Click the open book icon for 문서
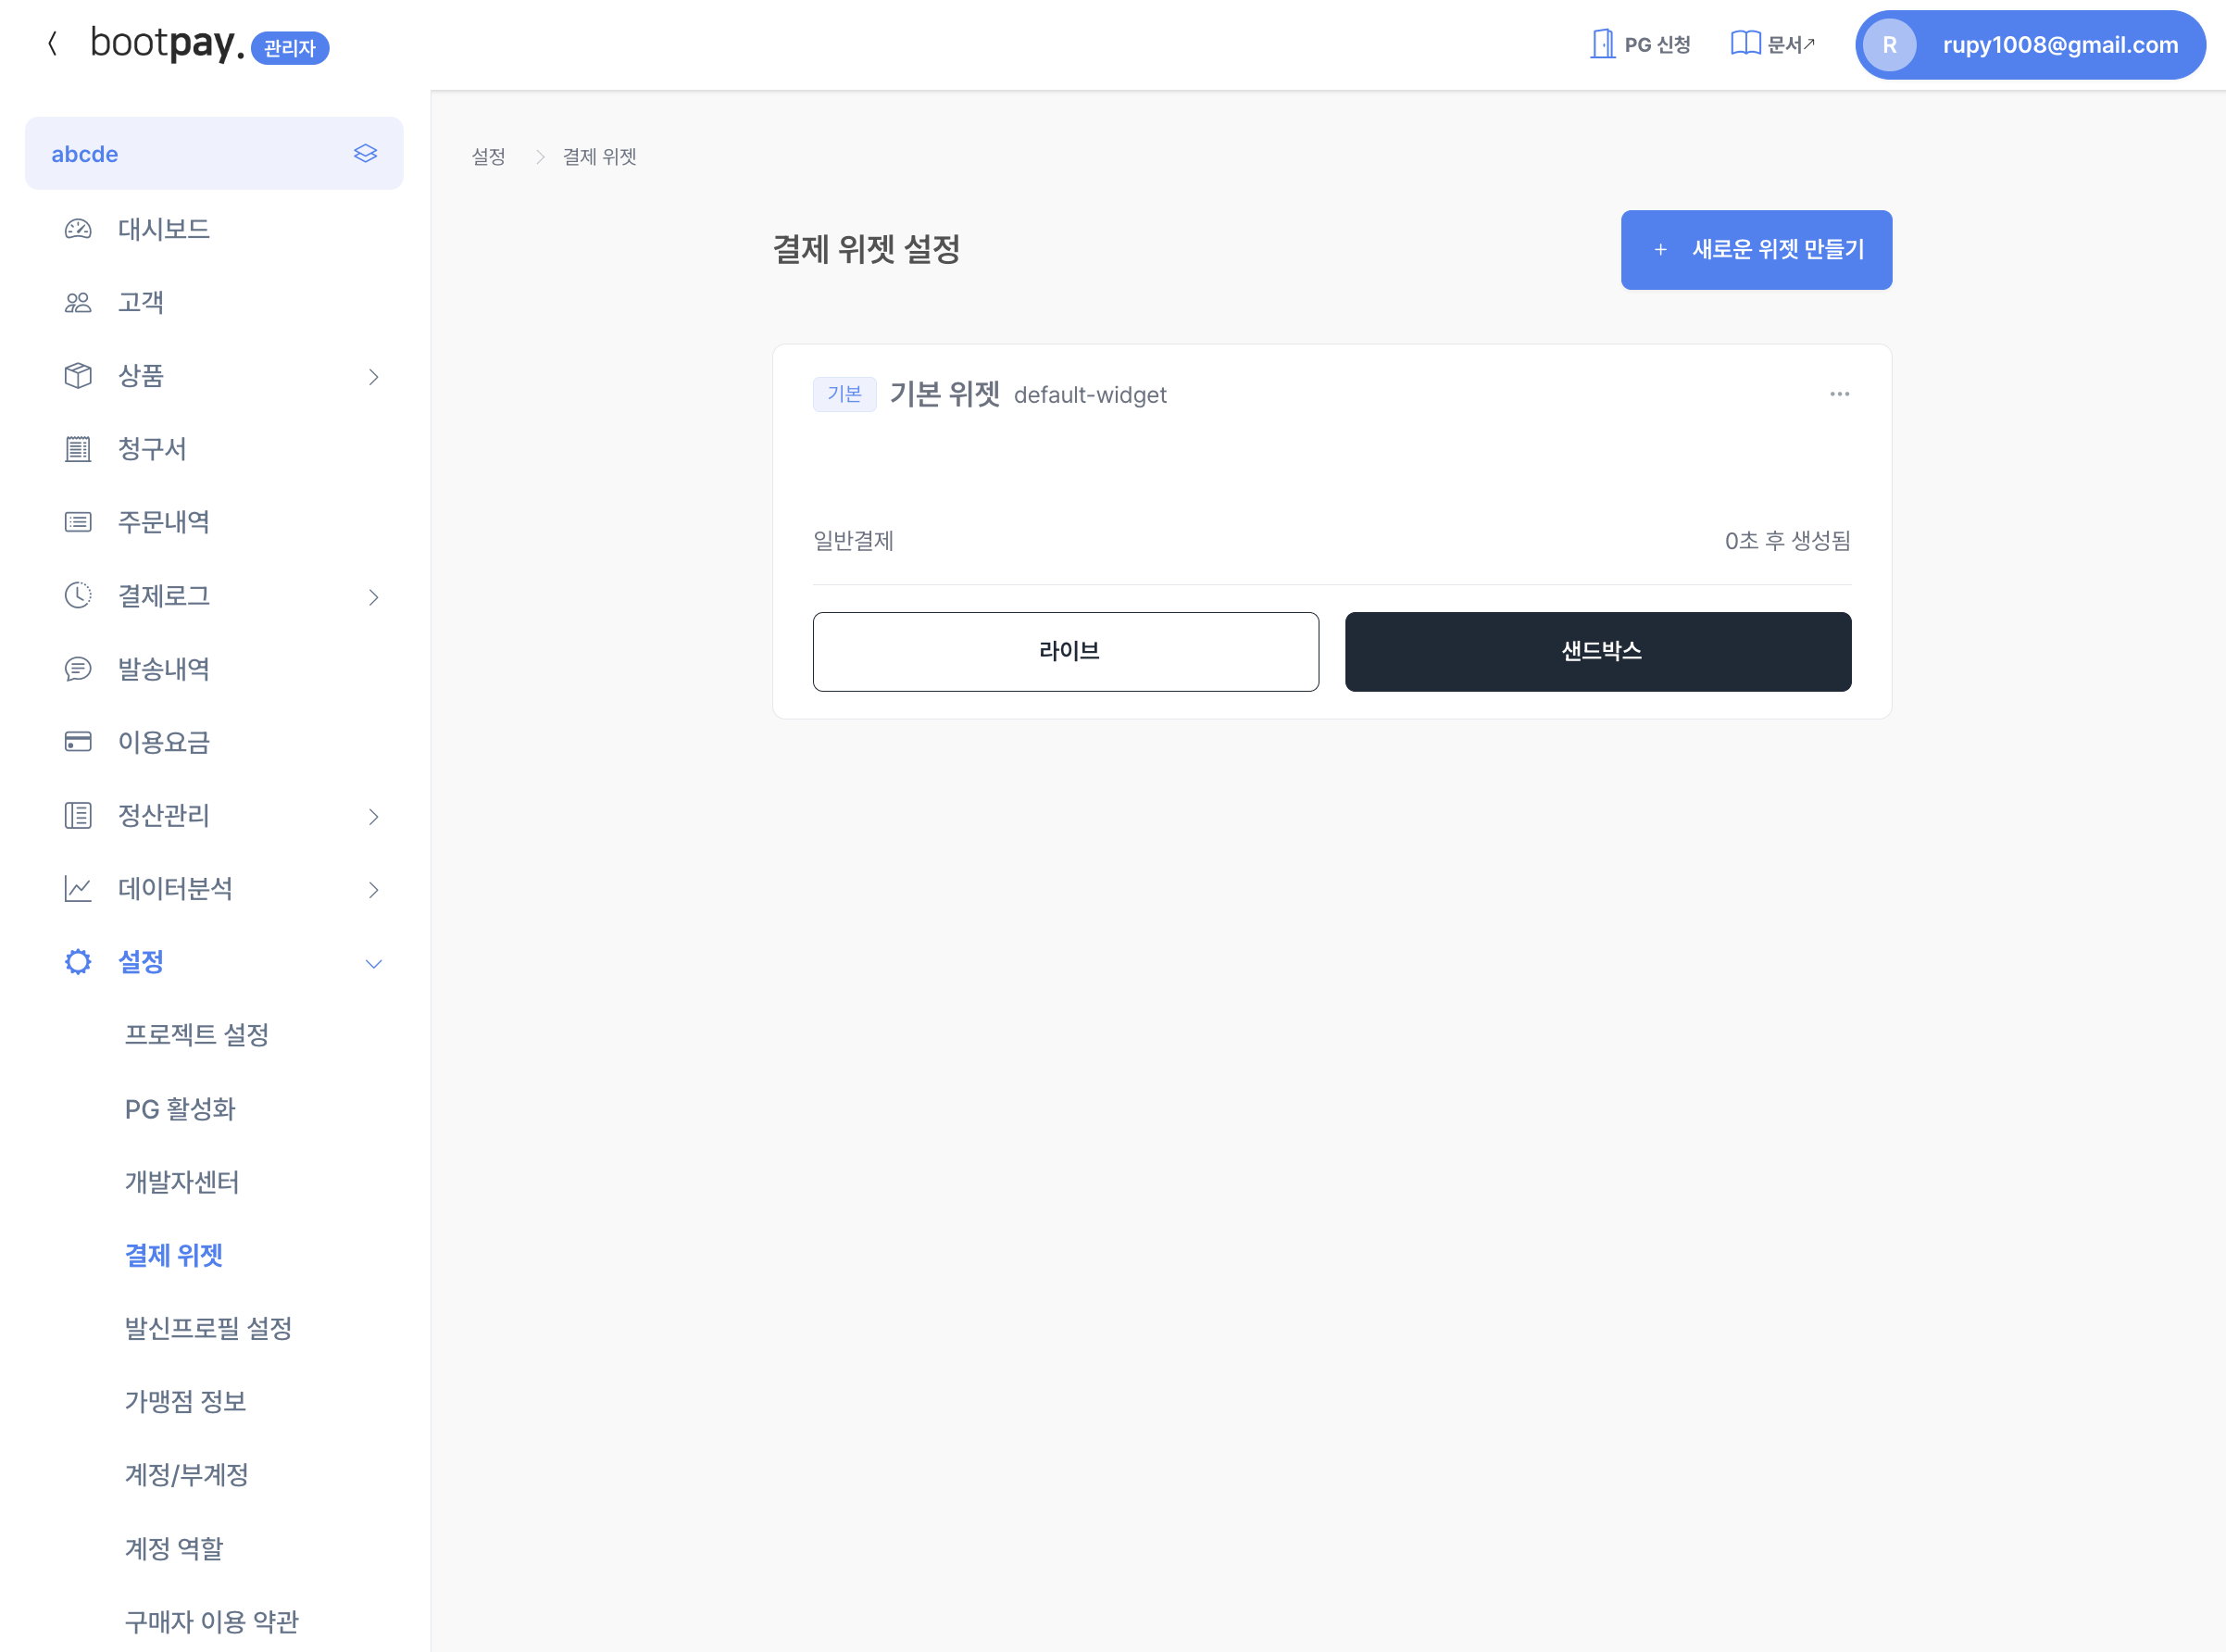 1745,44
